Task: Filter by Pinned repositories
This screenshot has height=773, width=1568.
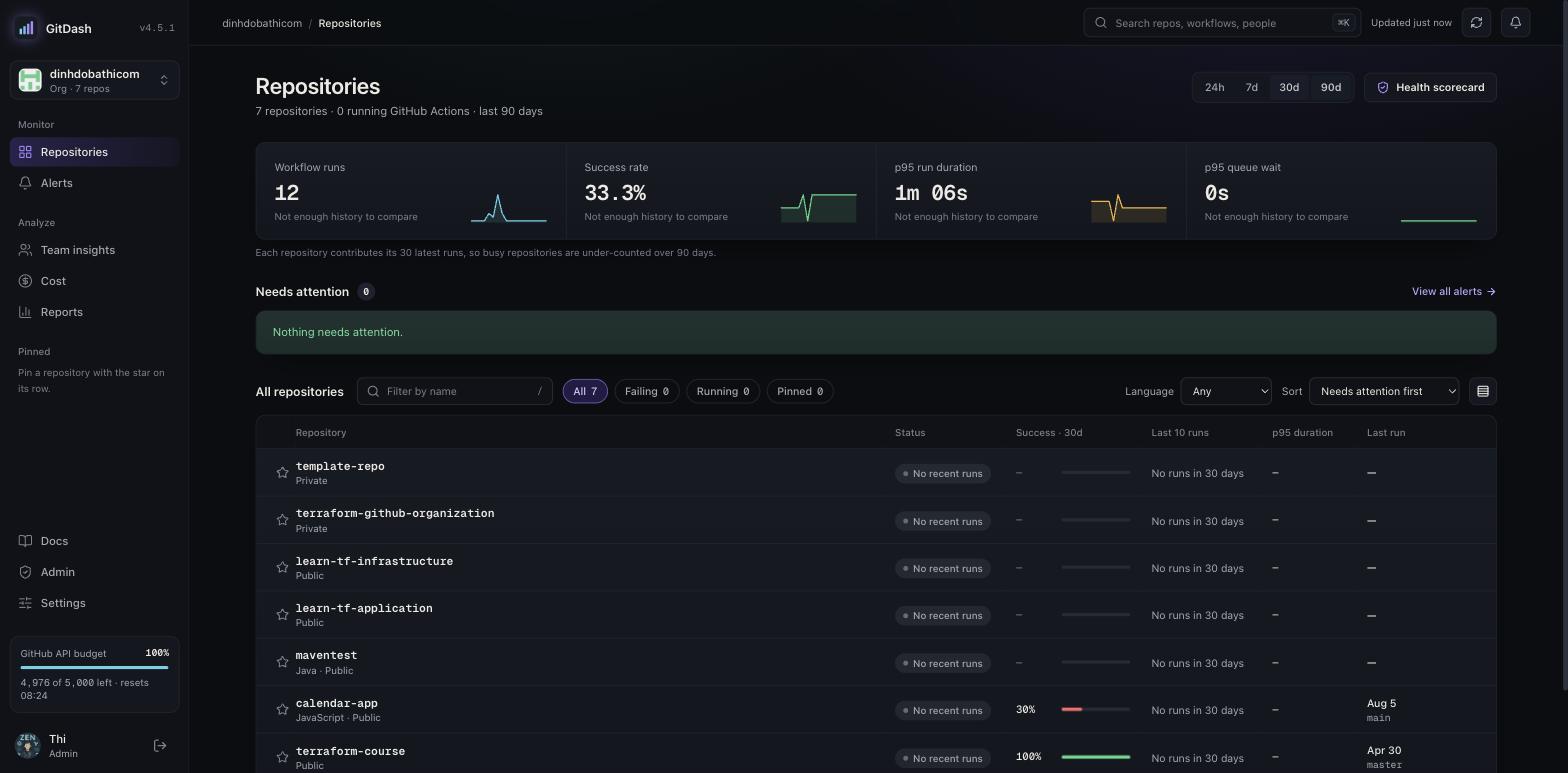Action: pyautogui.click(x=800, y=391)
